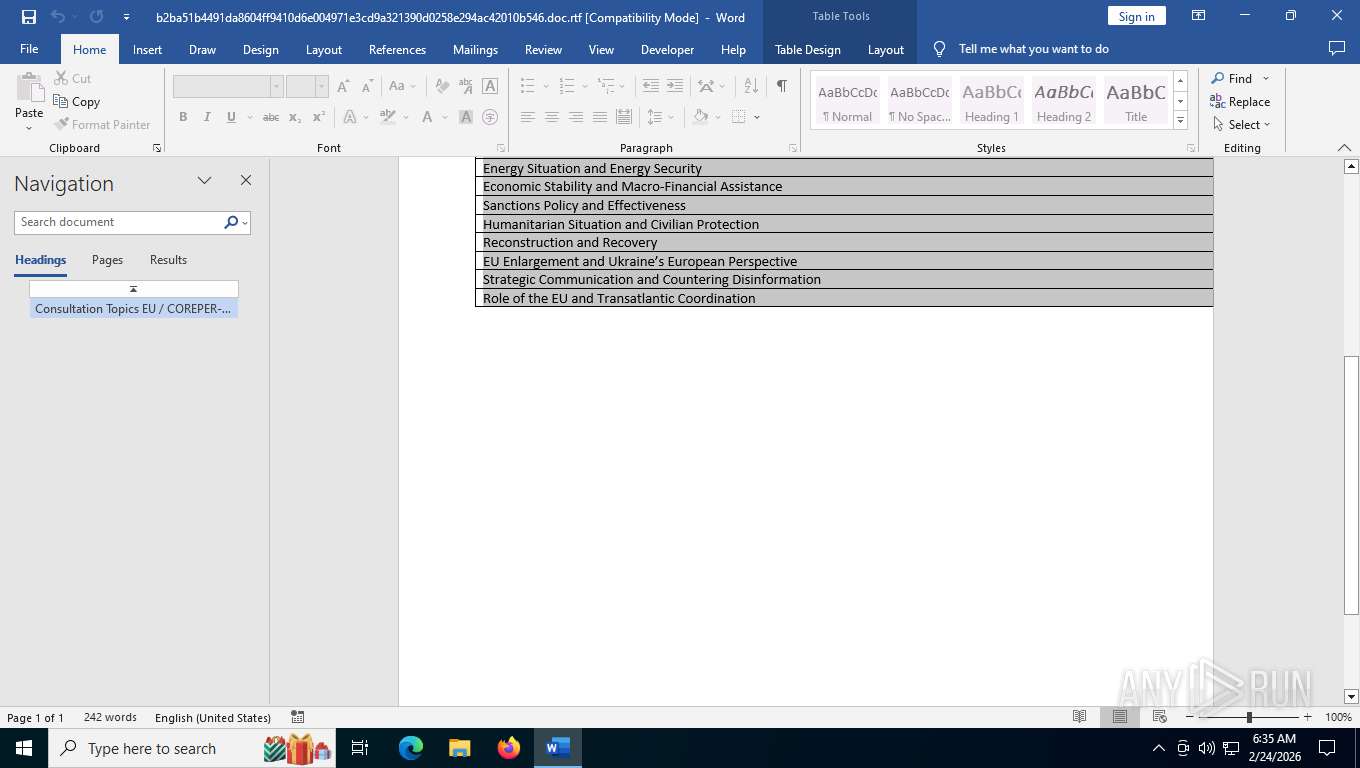The image size is (1360, 768).
Task: Open the bullets list dropdown
Action: tap(546, 86)
